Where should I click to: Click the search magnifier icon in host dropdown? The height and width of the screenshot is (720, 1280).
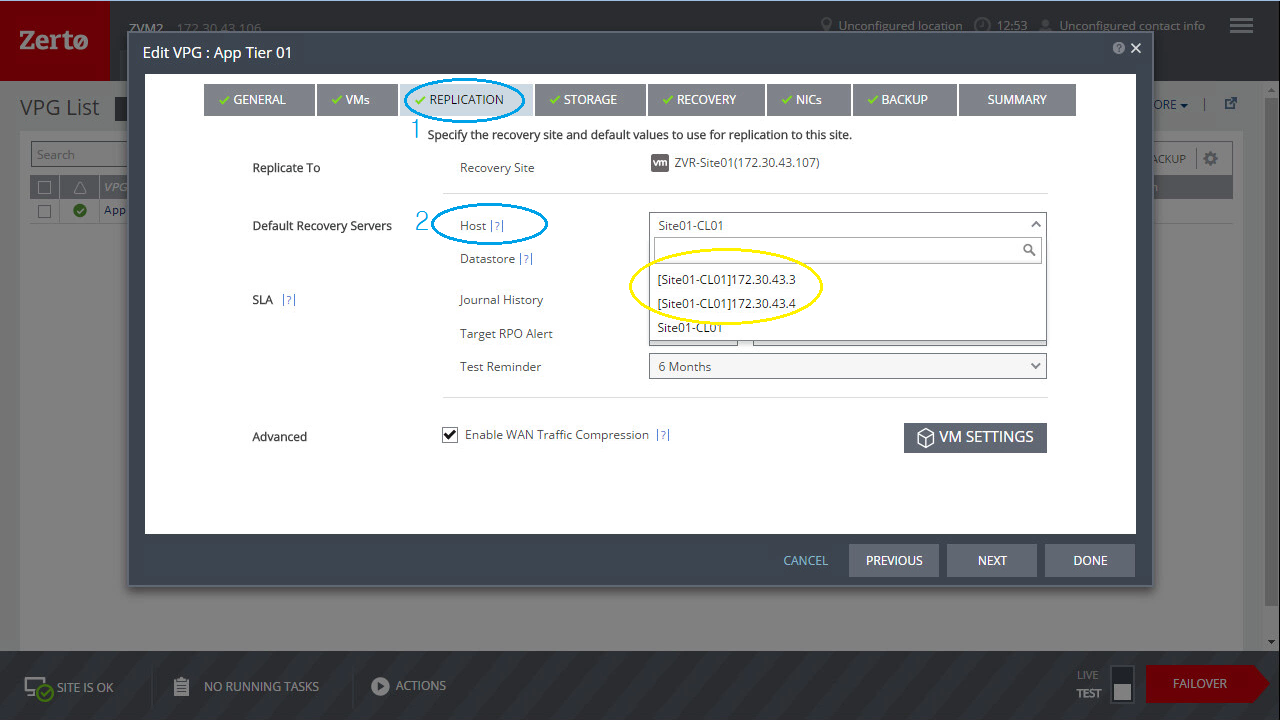[x=1029, y=250]
